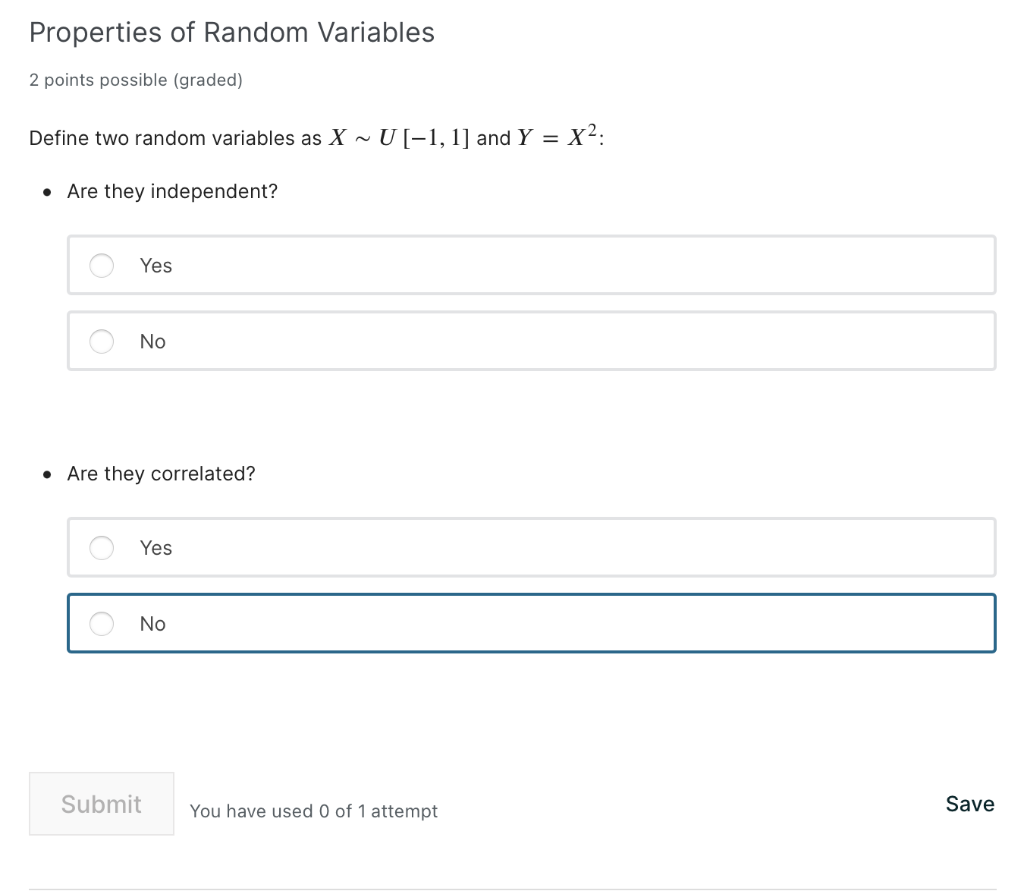Click the radio circle beside first Yes
Screen dimensions: 1024x891
[101, 265]
